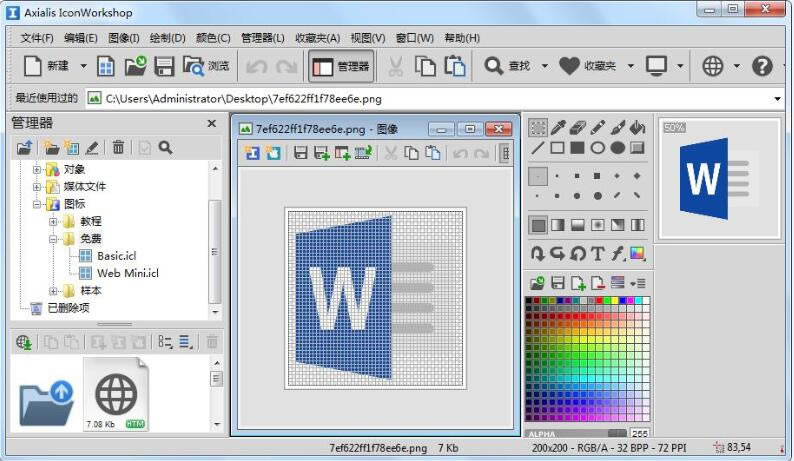Viewport: 794px width, 461px height.
Task: Select Web Mini.icl in the tree
Action: tap(128, 274)
